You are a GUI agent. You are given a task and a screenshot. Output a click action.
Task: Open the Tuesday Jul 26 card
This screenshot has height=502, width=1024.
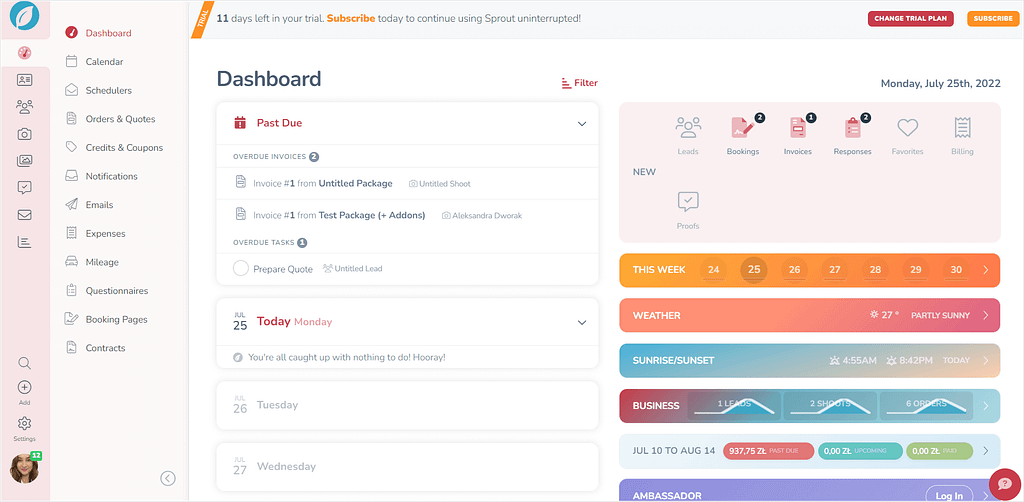pos(407,405)
